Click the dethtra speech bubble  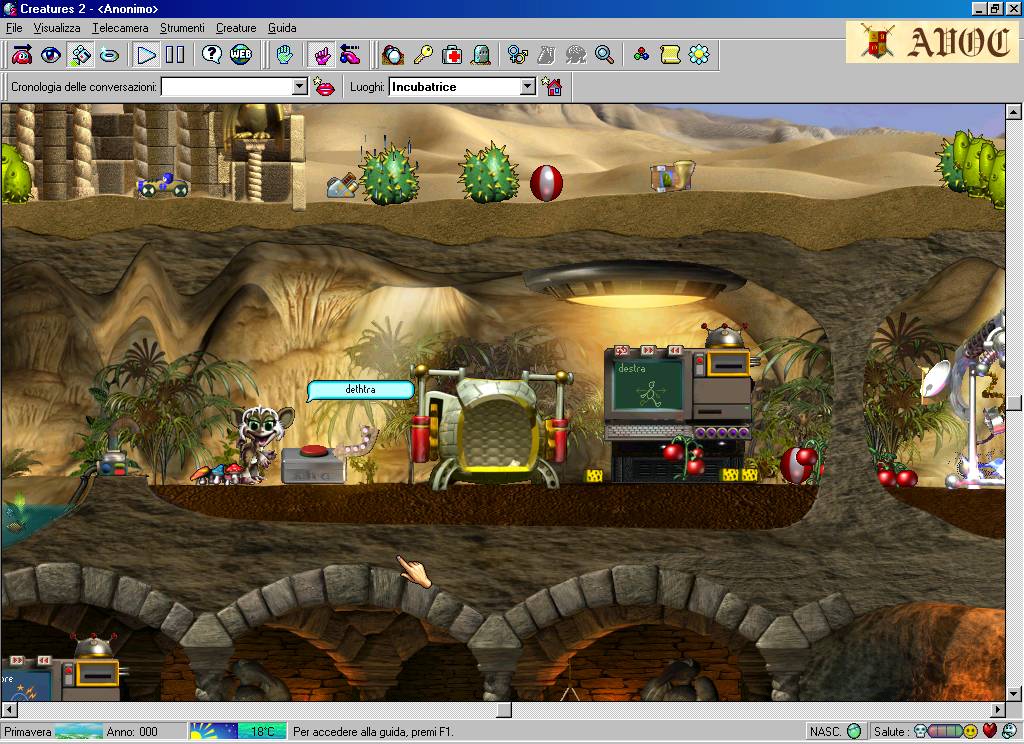(x=360, y=390)
